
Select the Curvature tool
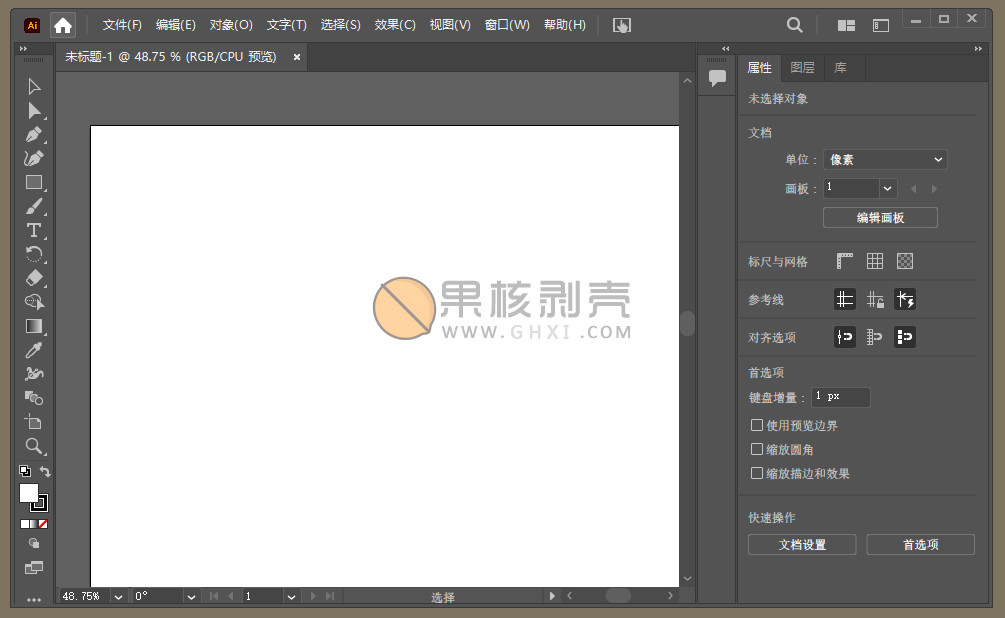pos(34,158)
